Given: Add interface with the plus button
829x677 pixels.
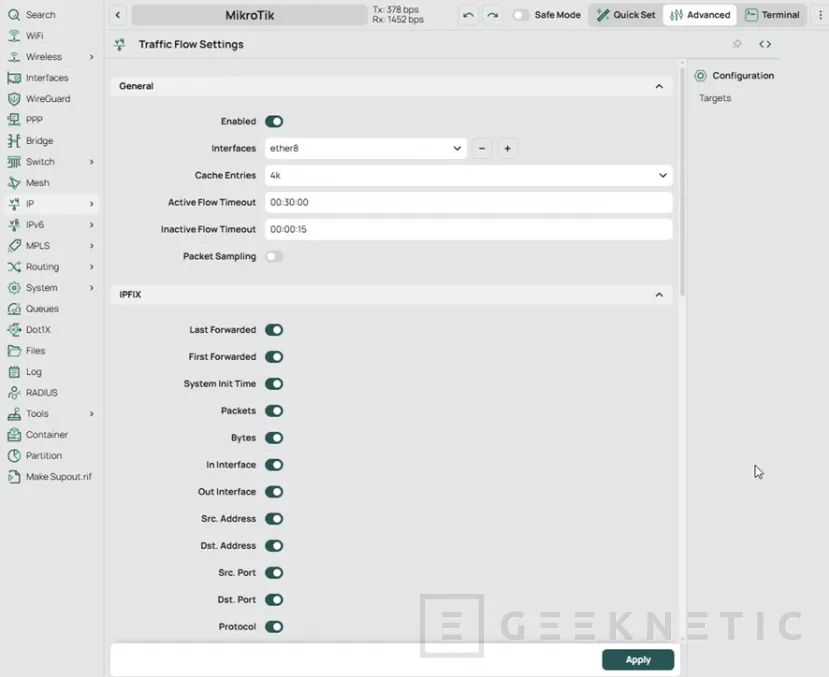Looking at the screenshot, I should coord(507,148).
